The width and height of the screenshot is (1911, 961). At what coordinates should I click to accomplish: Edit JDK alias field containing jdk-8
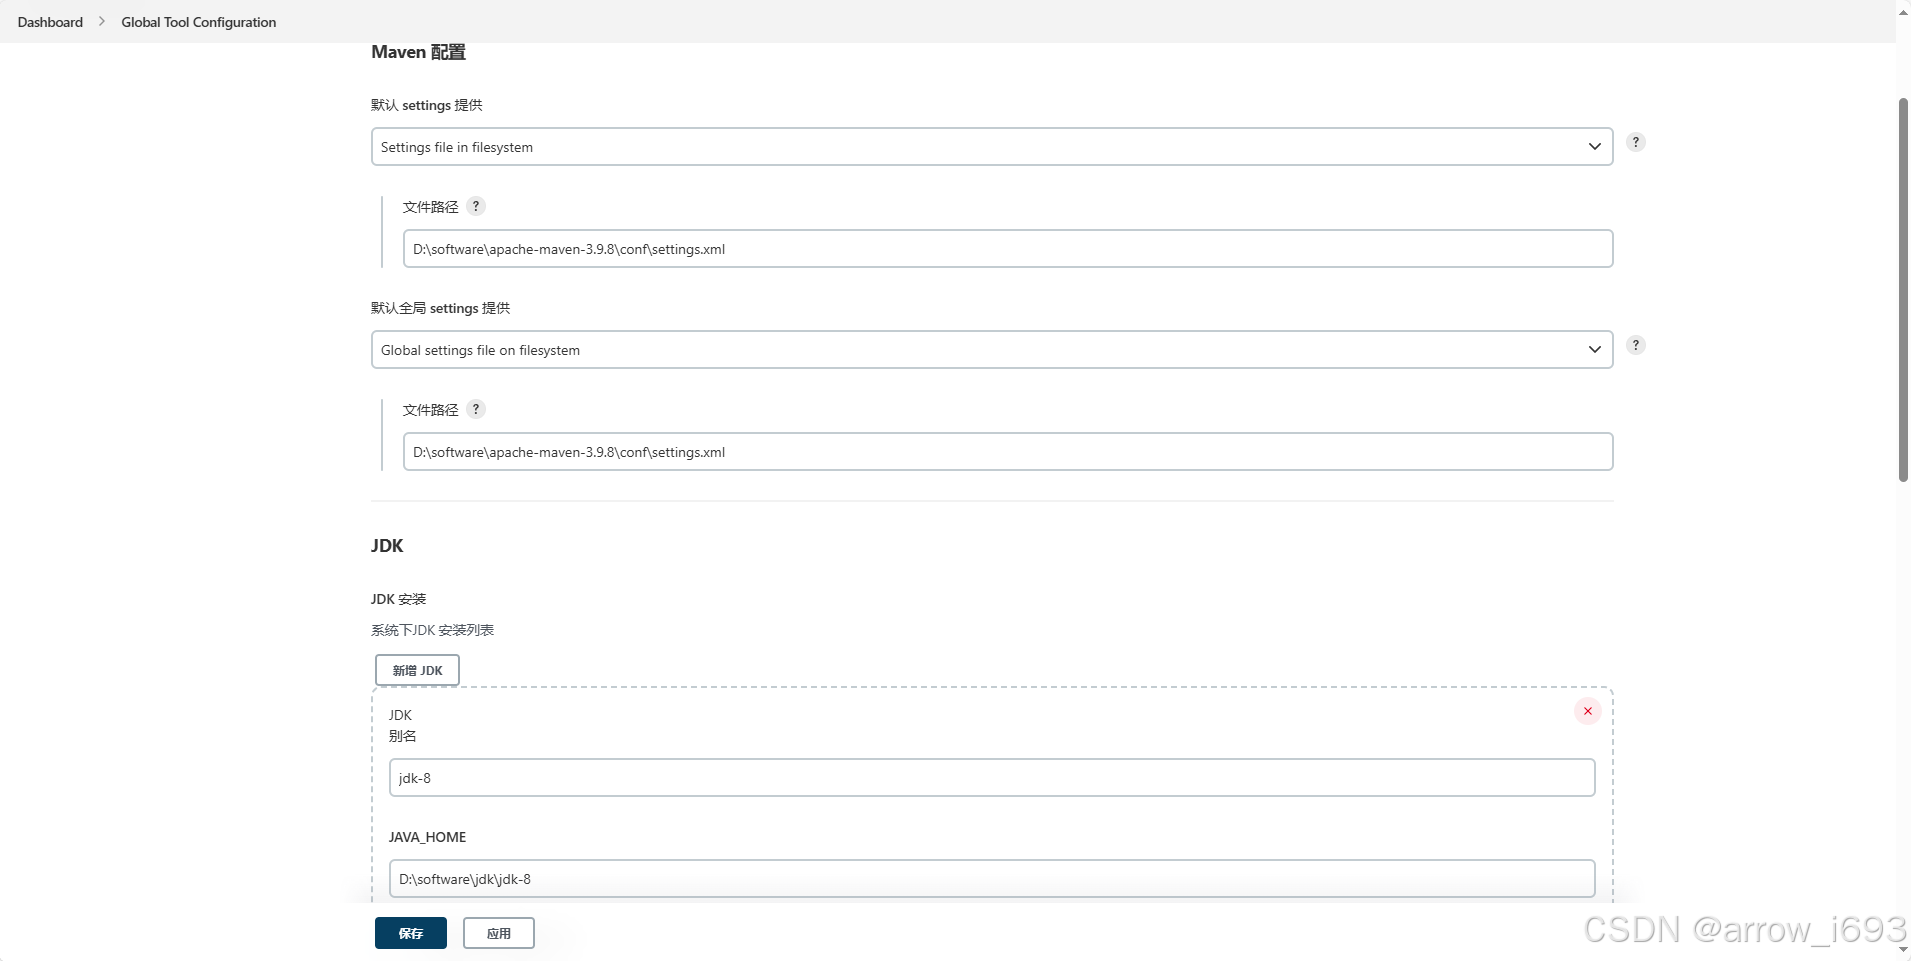point(992,778)
